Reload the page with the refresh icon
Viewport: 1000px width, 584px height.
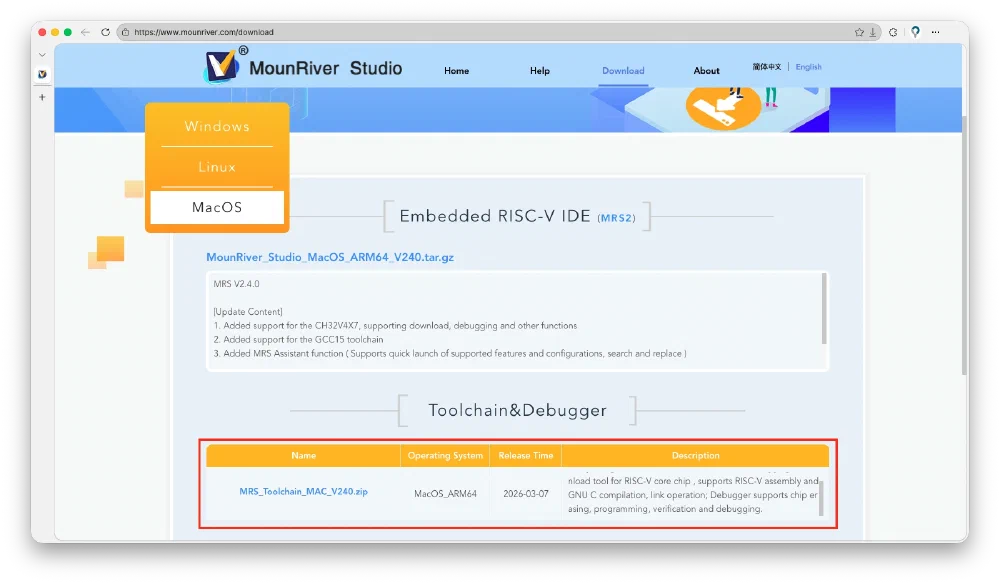pyautogui.click(x=104, y=32)
